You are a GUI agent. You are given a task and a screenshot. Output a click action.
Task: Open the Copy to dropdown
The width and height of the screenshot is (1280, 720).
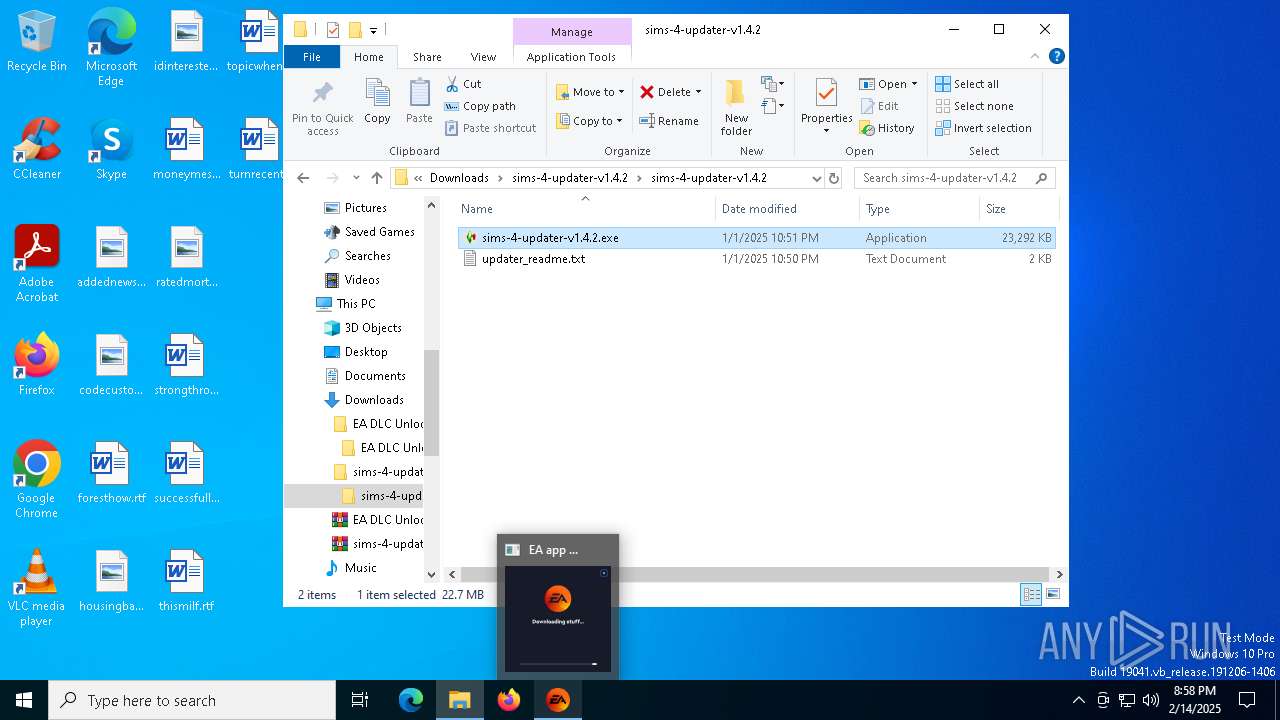(x=590, y=121)
